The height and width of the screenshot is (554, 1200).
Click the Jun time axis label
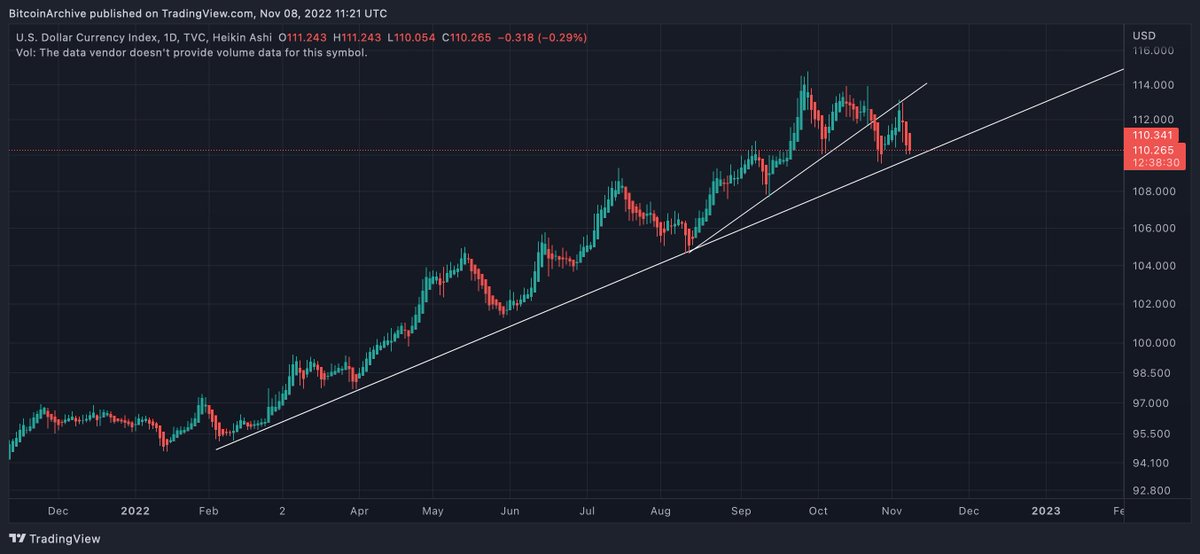point(511,509)
